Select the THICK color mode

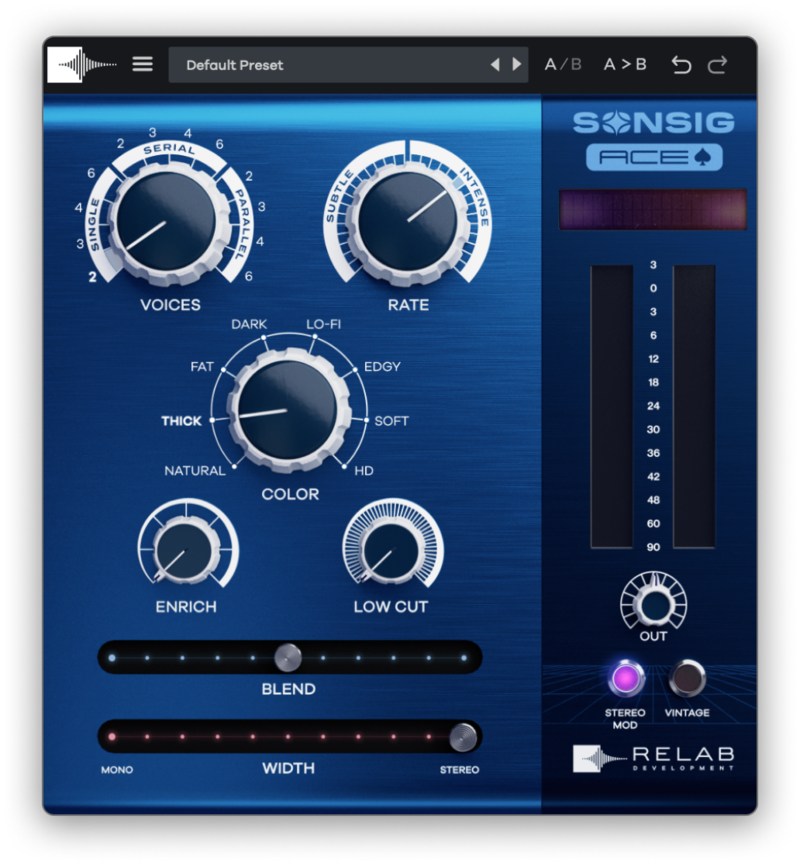coord(181,421)
